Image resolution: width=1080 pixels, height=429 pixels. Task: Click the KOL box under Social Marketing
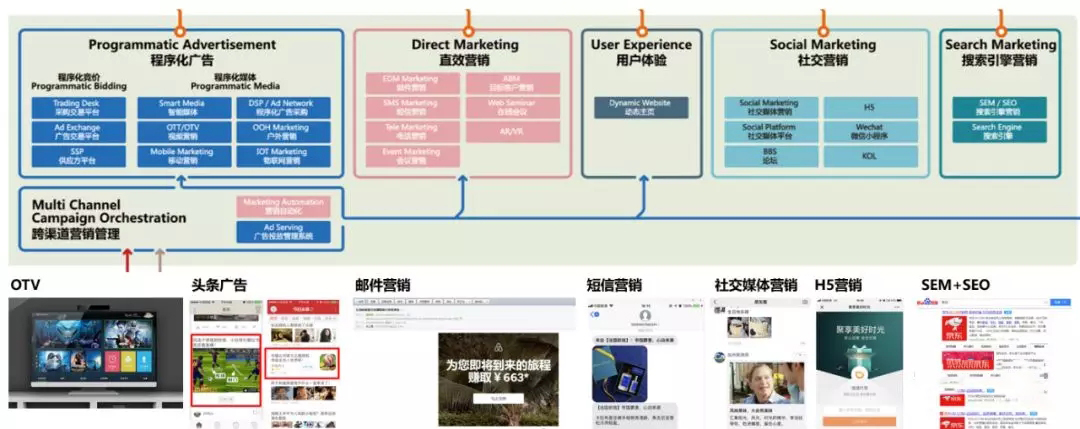coord(869,156)
